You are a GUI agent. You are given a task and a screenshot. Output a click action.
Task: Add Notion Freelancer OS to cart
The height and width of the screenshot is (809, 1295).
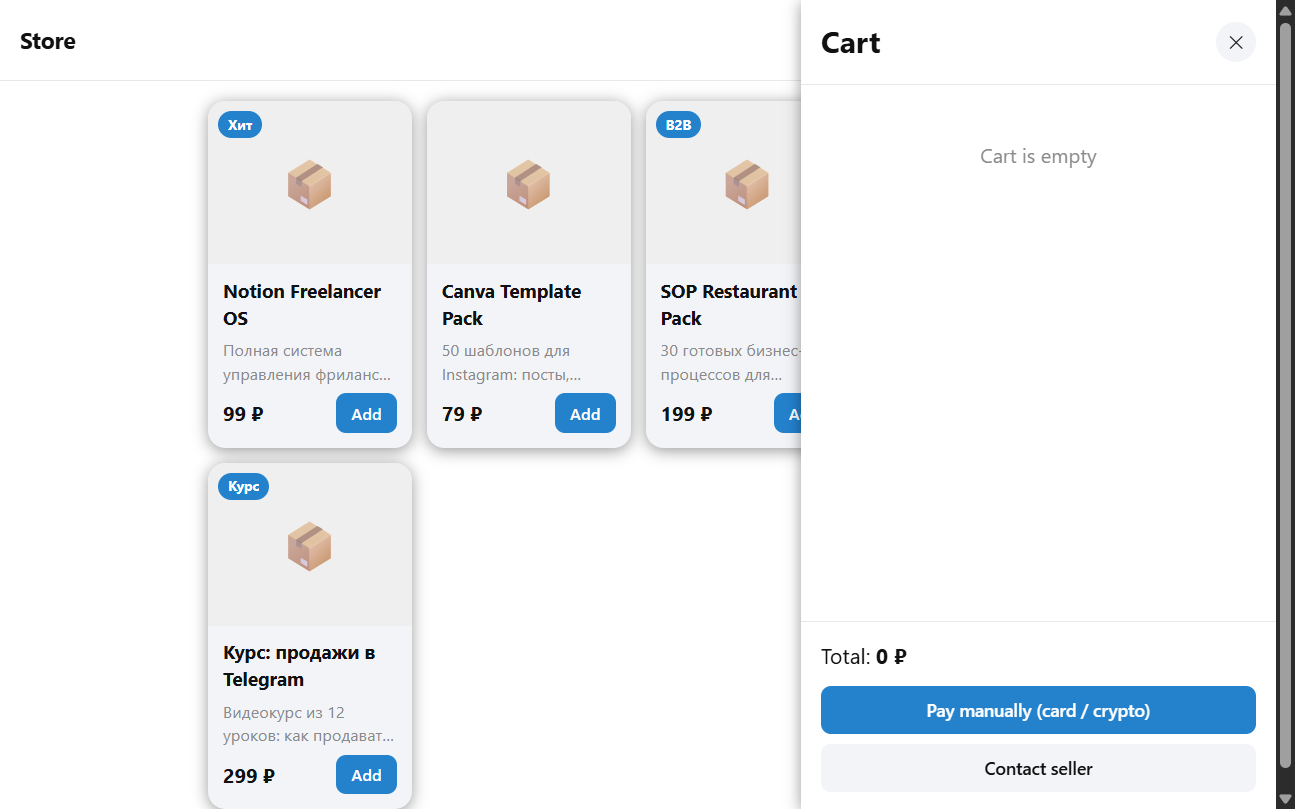366,414
